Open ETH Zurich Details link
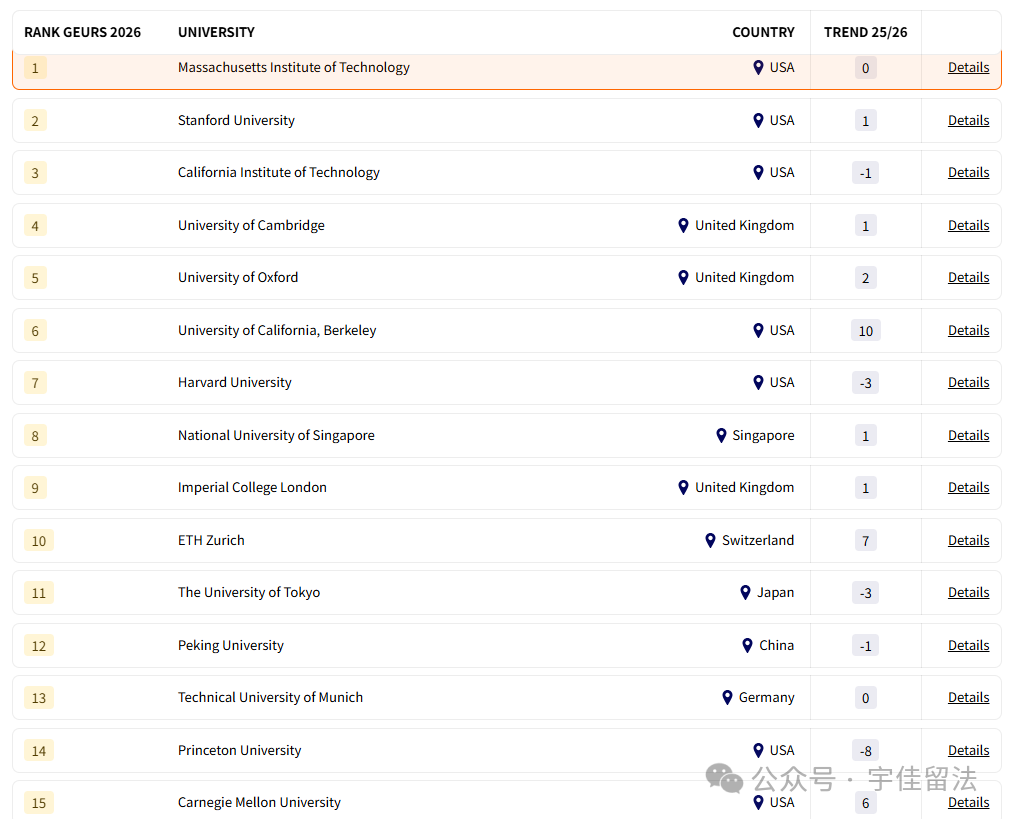 pos(968,540)
